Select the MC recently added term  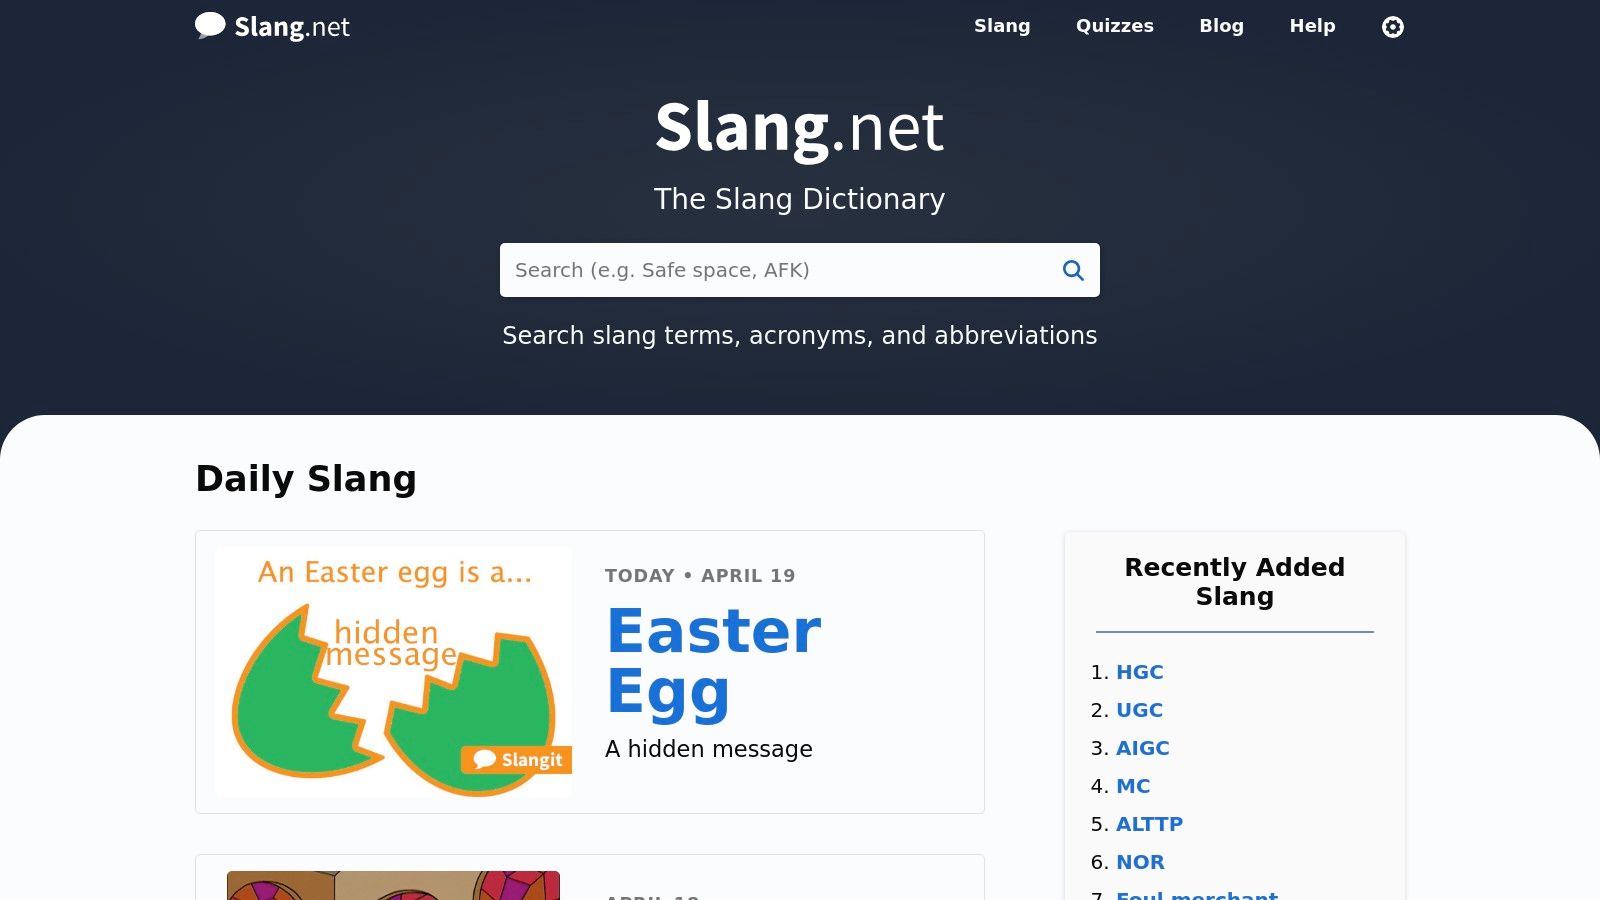pyautogui.click(x=1133, y=786)
